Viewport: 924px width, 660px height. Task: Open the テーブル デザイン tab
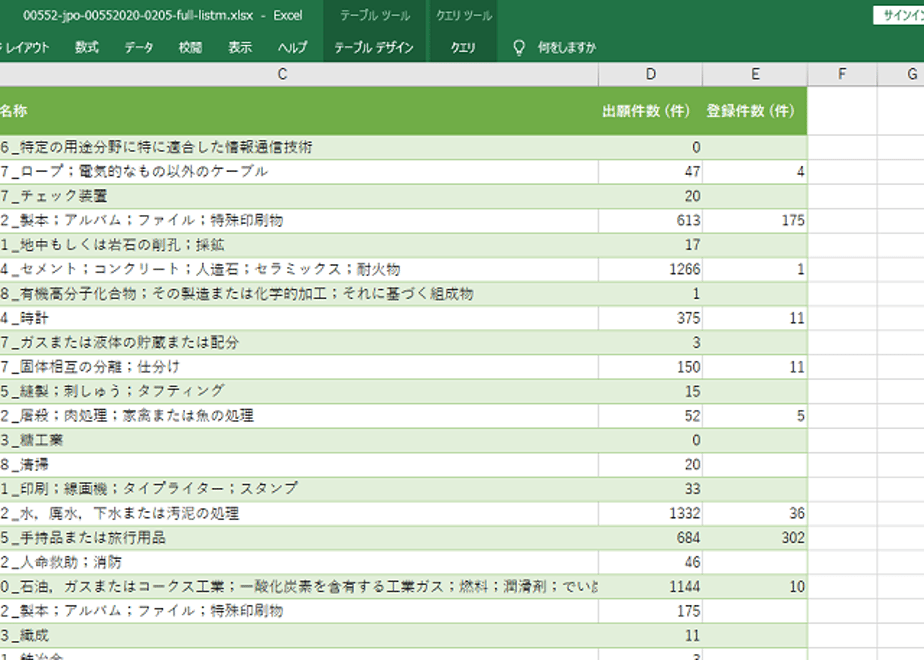coord(374,47)
